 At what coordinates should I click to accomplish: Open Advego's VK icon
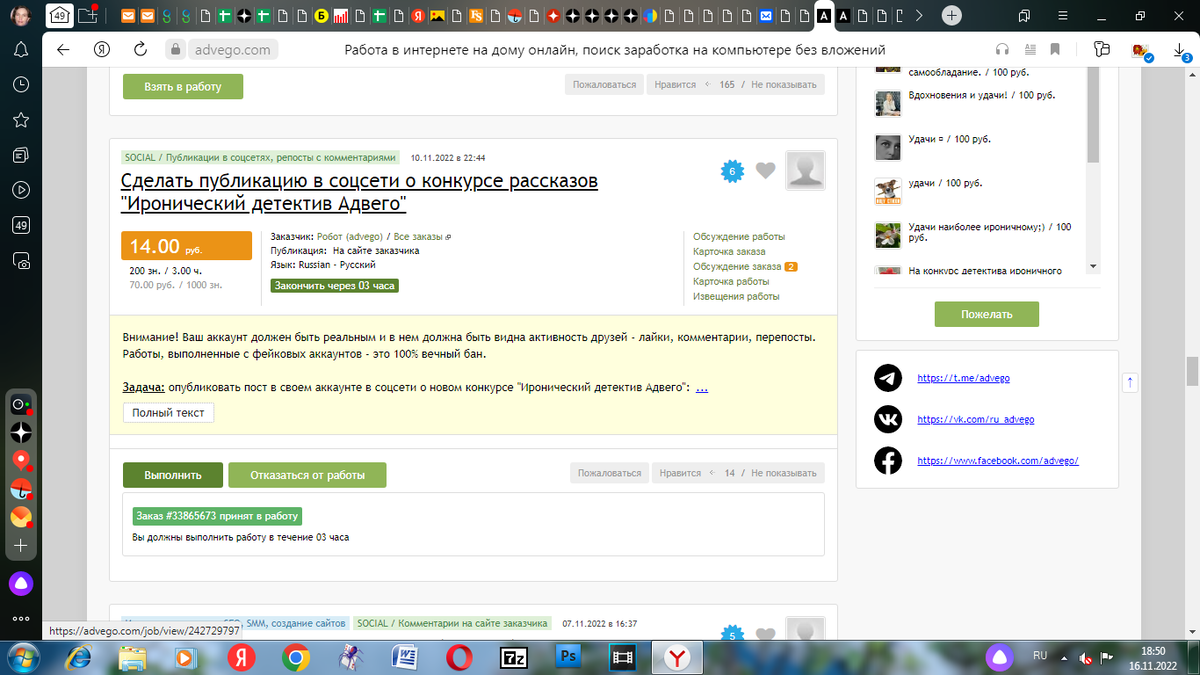point(888,419)
